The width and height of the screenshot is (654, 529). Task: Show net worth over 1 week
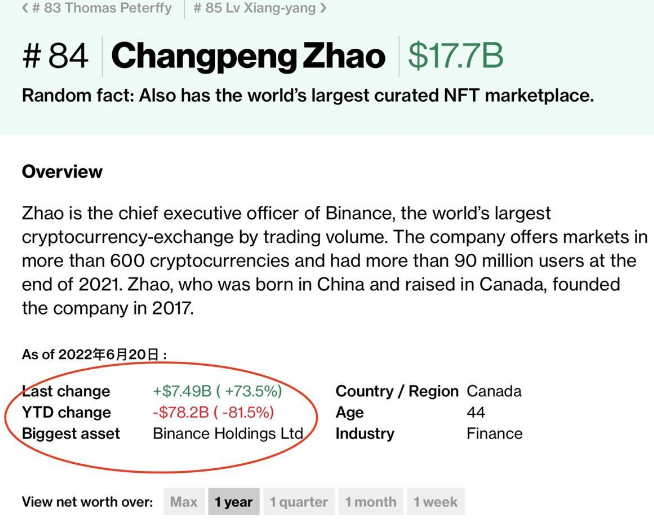click(x=436, y=501)
